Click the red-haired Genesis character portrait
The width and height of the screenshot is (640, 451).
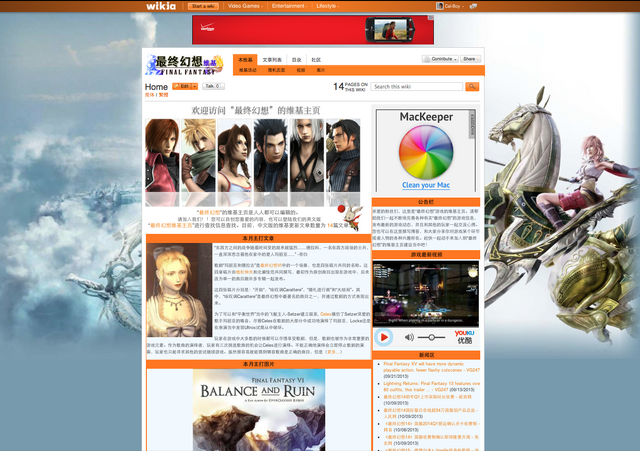(x=162, y=156)
